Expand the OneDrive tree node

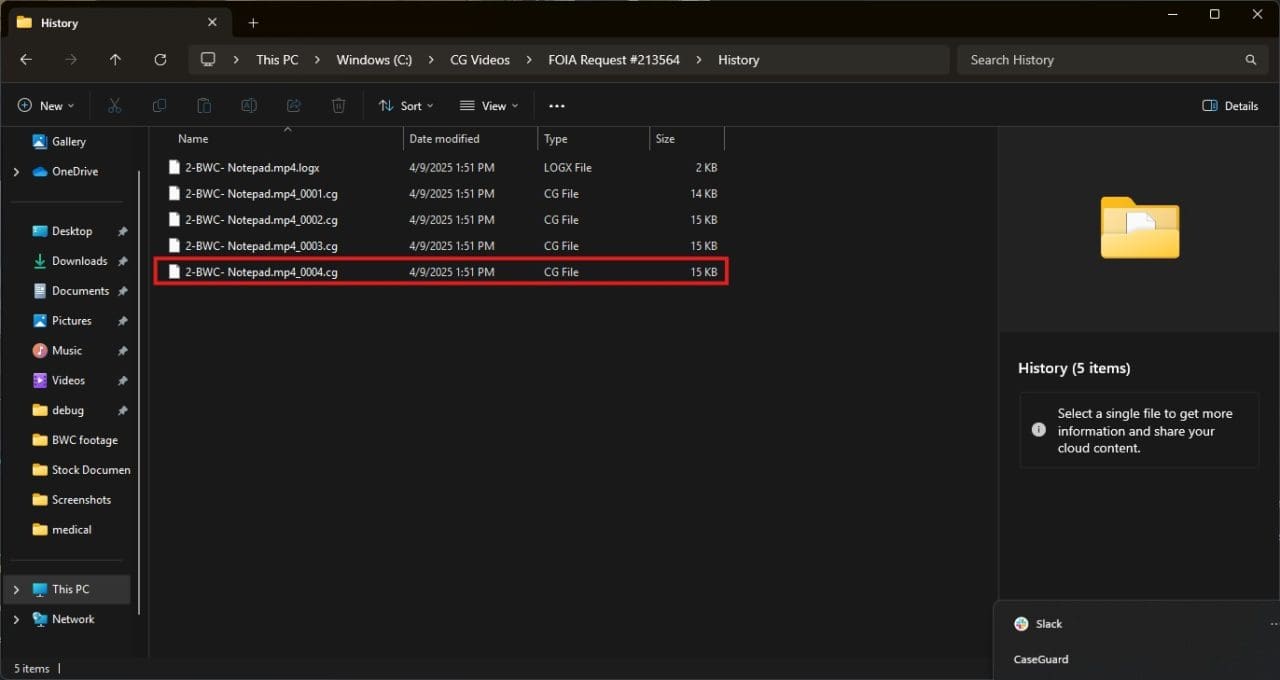pos(16,172)
